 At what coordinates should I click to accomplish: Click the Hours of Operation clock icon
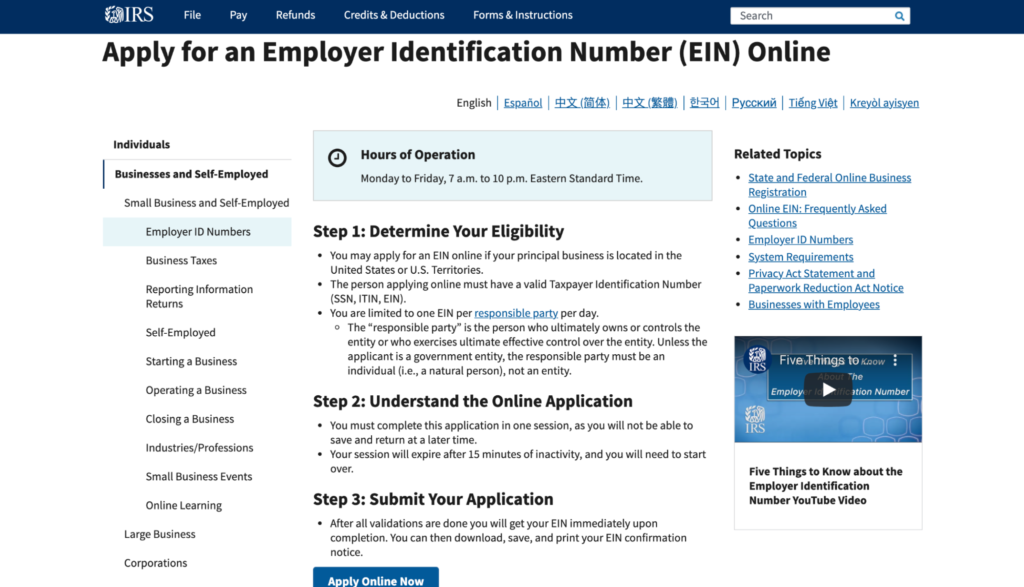pyautogui.click(x=337, y=157)
